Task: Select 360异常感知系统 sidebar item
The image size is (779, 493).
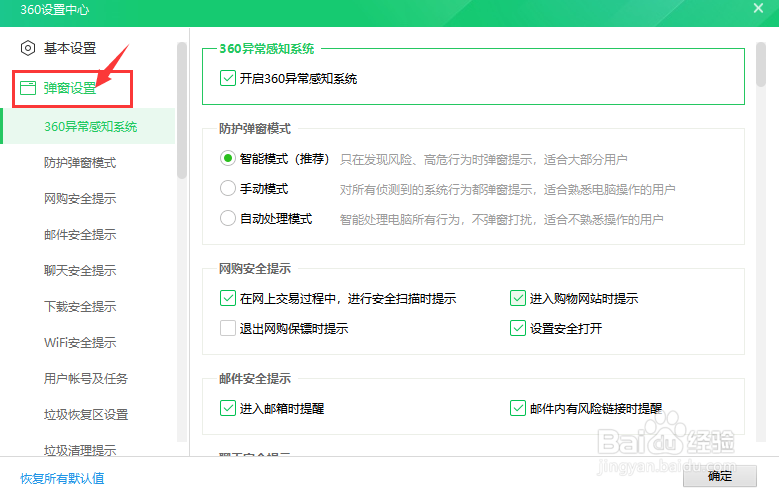Action: 88,126
